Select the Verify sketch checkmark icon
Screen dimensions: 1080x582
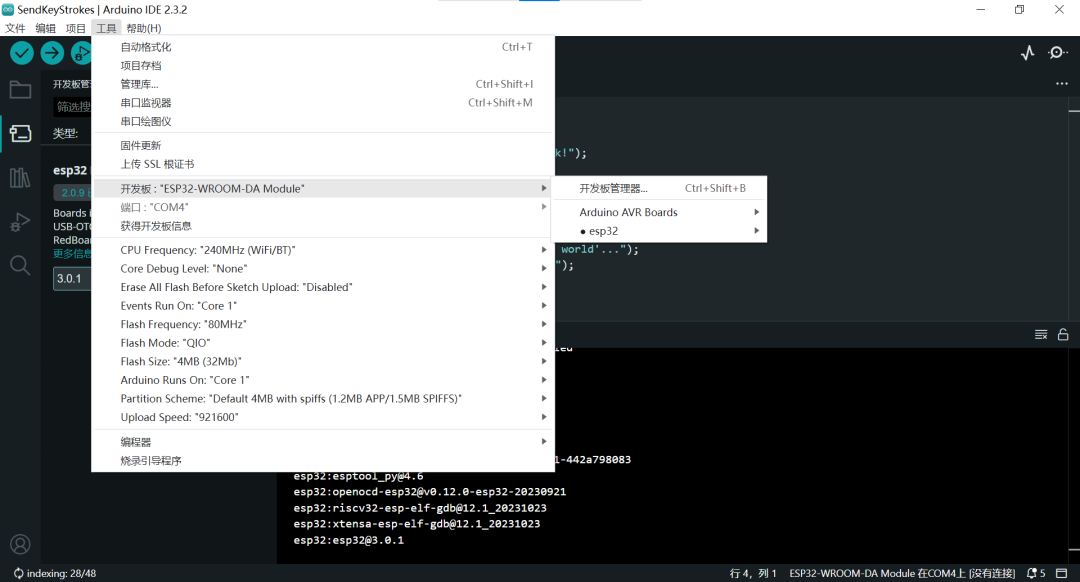21,53
